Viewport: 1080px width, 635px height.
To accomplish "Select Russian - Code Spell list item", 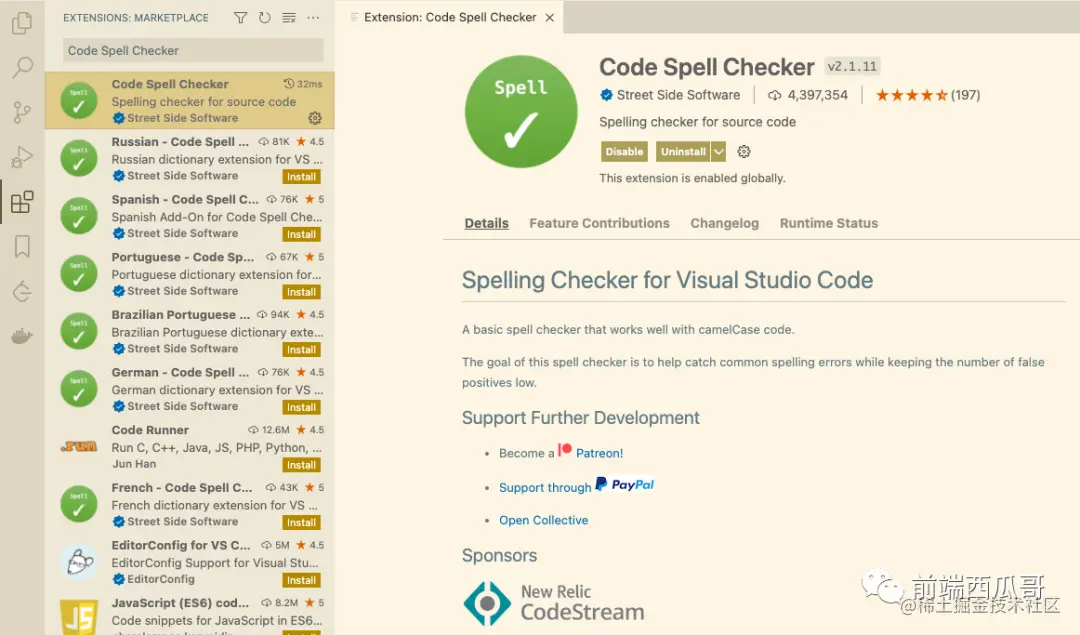I will [190, 158].
